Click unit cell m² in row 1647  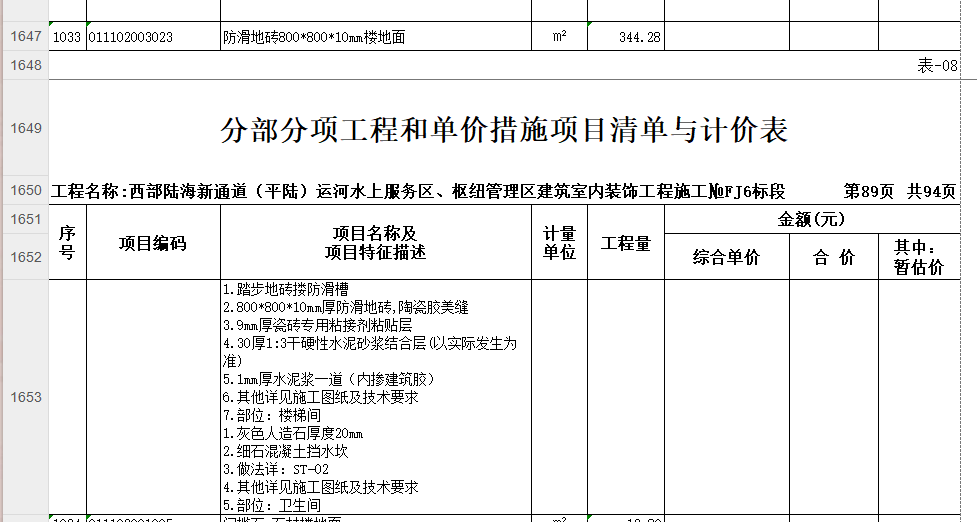coord(560,36)
